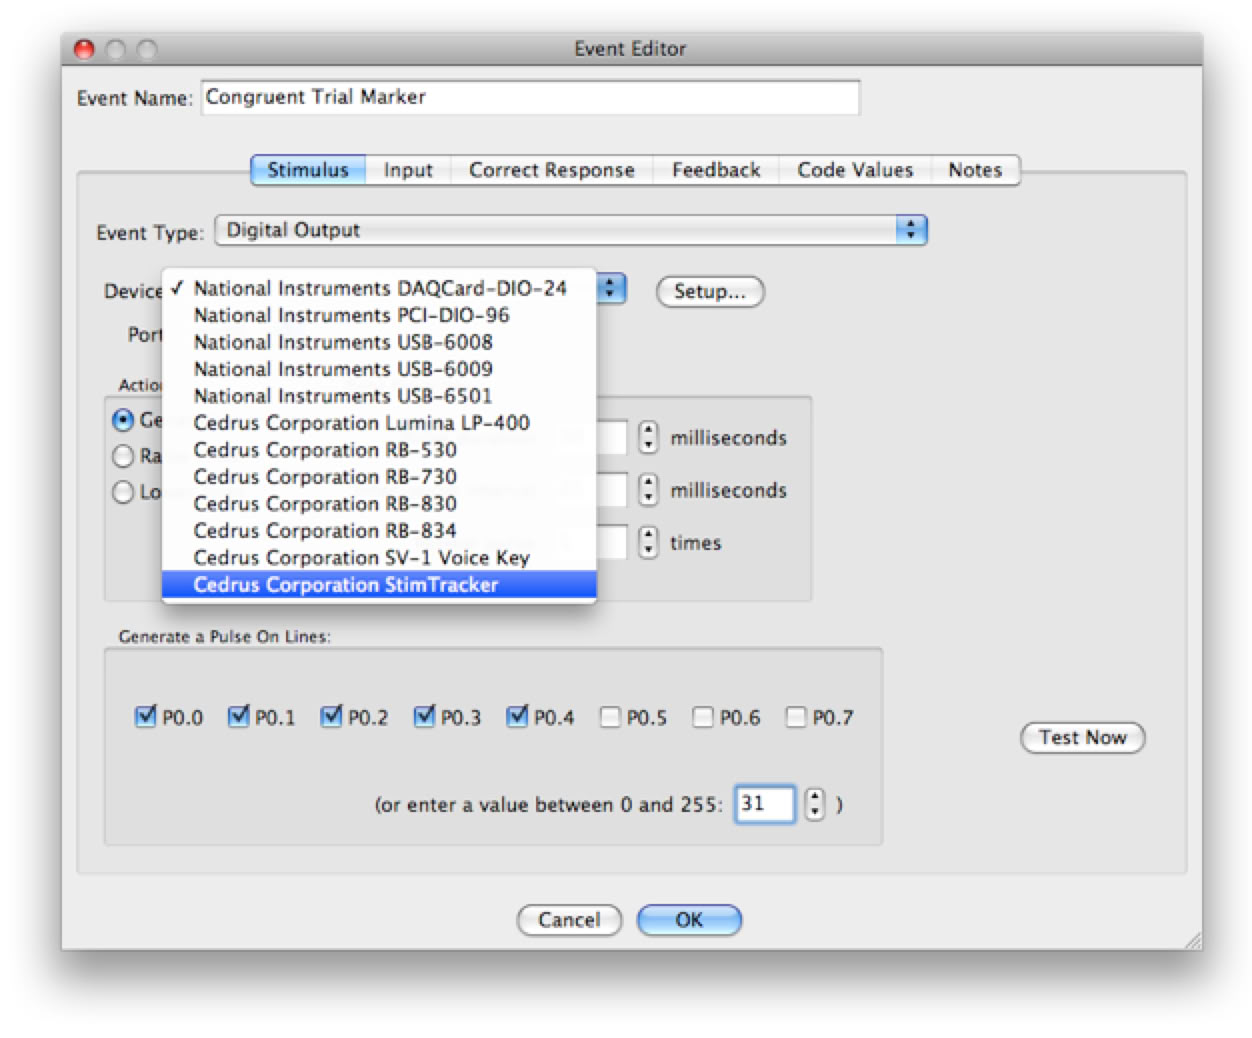The width and height of the screenshot is (1252, 1038).
Task: Toggle the P0.3 line checkbox
Action: click(425, 717)
